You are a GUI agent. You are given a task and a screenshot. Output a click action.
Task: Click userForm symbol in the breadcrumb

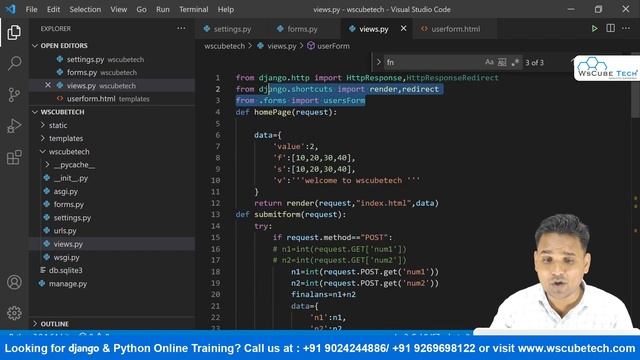pos(333,46)
